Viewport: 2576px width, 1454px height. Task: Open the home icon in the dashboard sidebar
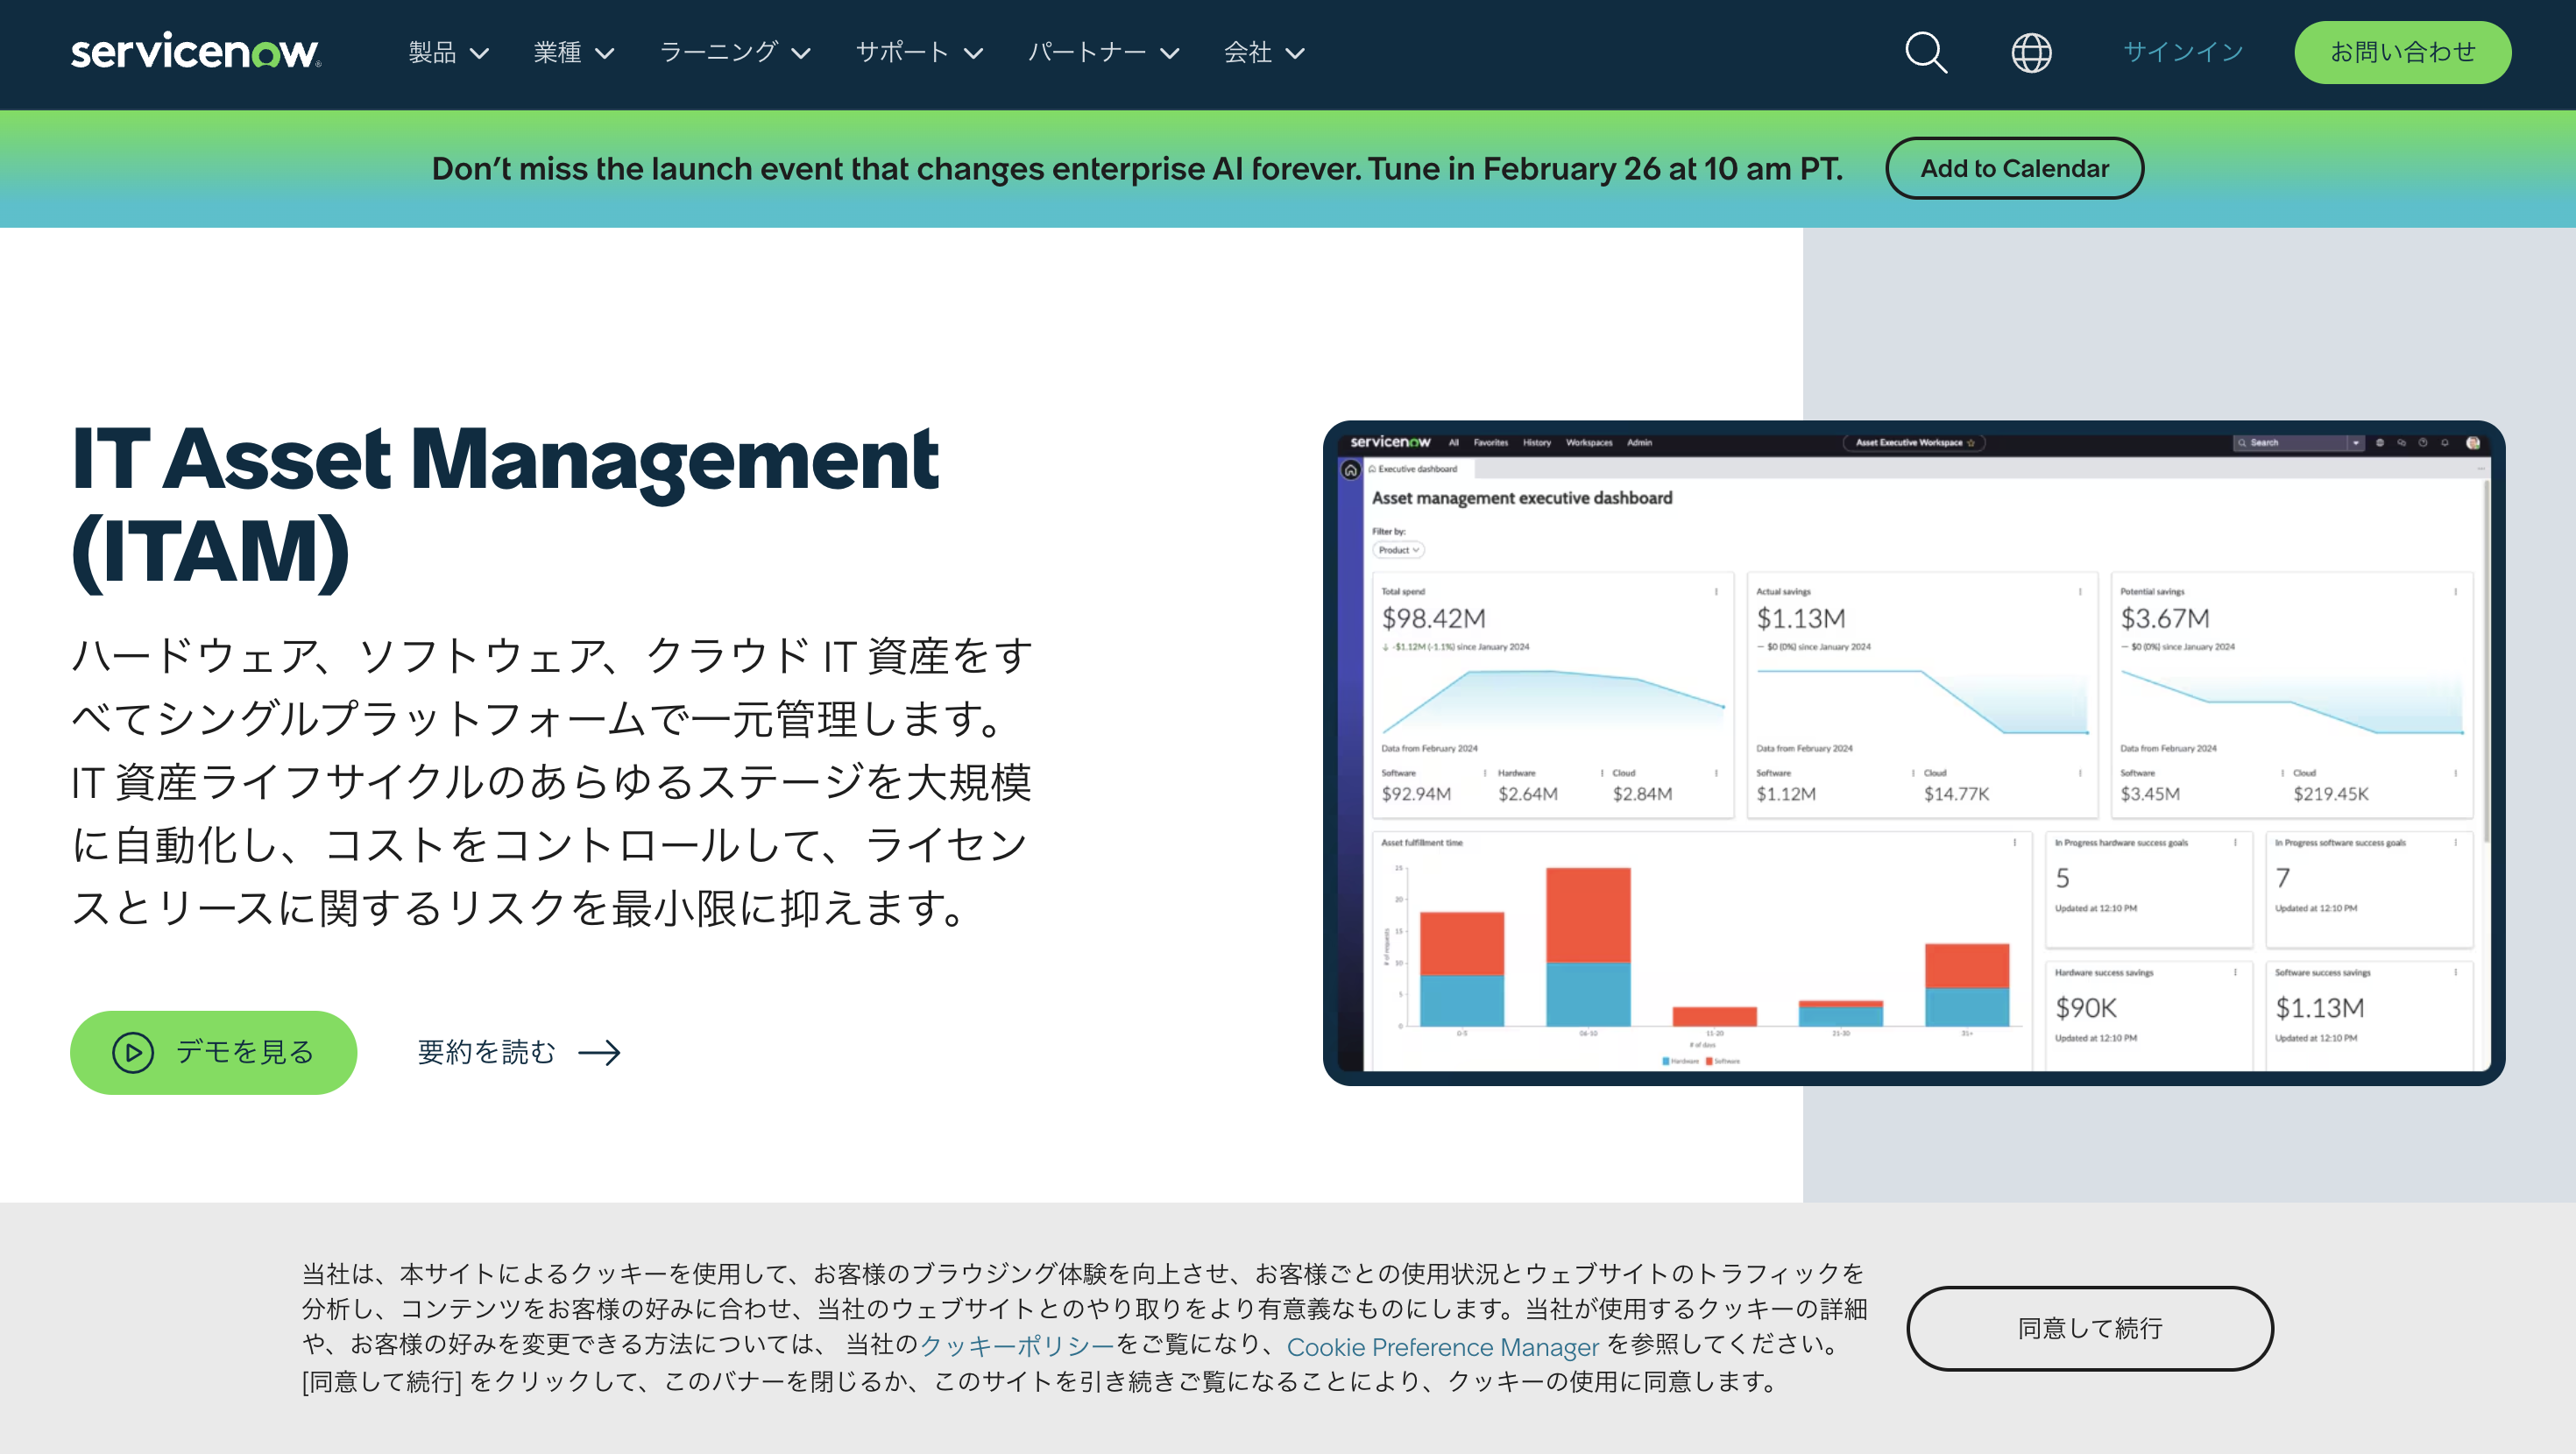click(1352, 469)
